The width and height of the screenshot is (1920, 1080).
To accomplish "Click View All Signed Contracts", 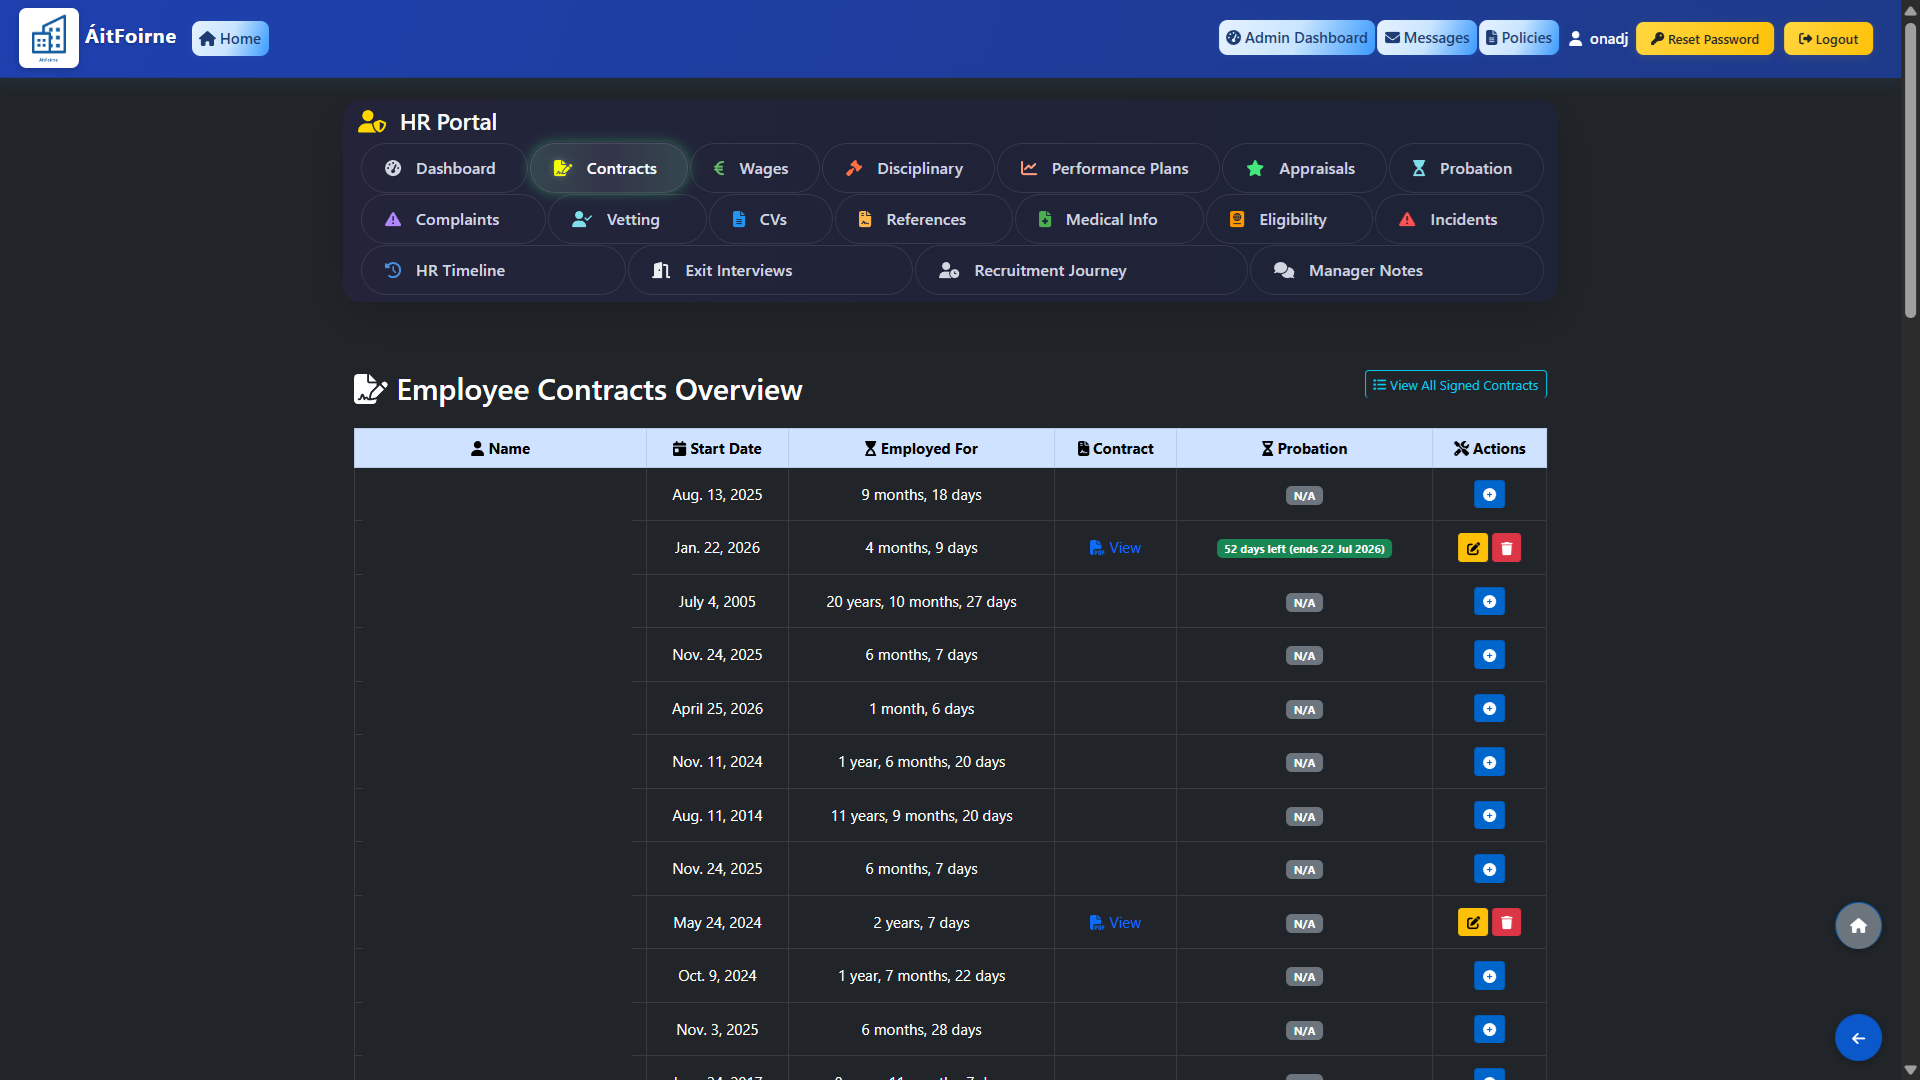I will pyautogui.click(x=1455, y=385).
